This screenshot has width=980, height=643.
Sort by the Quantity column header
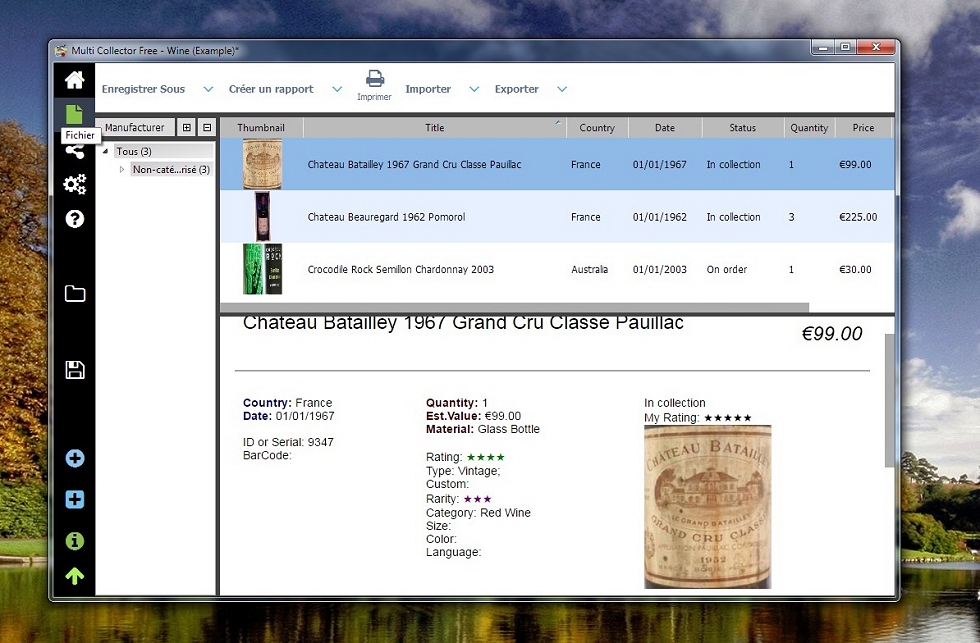pyautogui.click(x=809, y=127)
